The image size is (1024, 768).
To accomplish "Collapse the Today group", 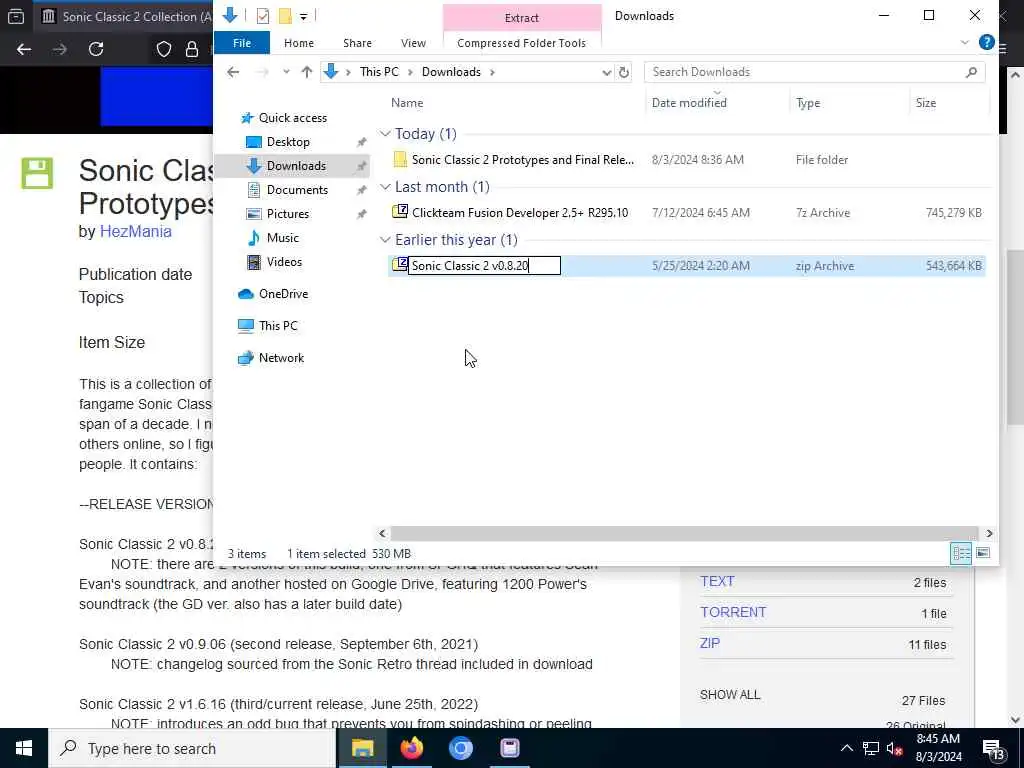I will 385,134.
